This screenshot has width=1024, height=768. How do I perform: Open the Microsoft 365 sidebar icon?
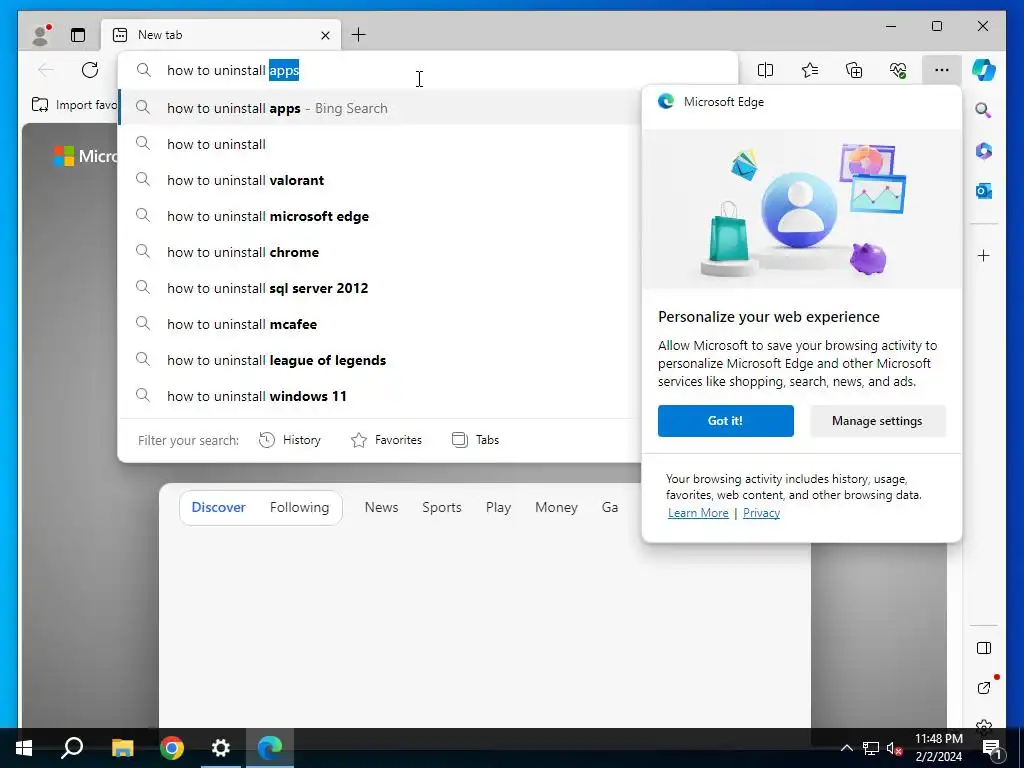[x=984, y=151]
